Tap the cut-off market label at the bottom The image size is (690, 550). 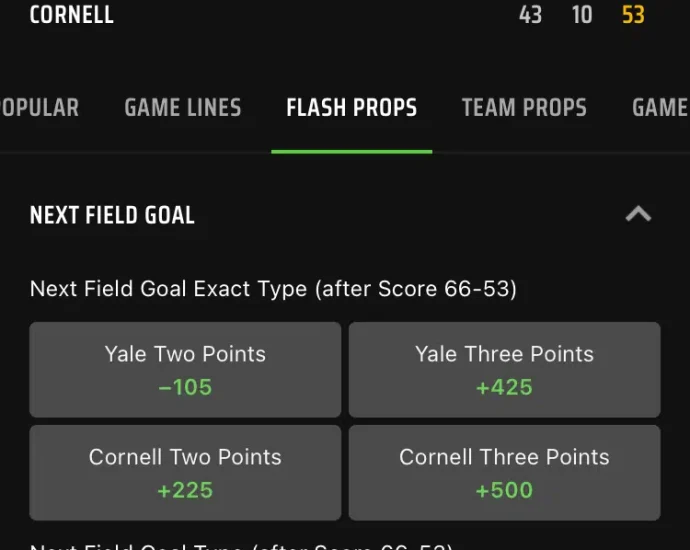240,545
